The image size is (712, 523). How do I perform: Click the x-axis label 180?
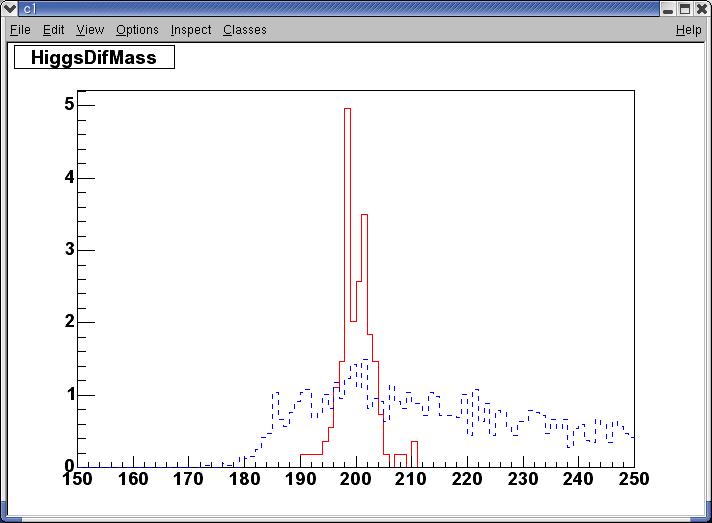point(244,479)
